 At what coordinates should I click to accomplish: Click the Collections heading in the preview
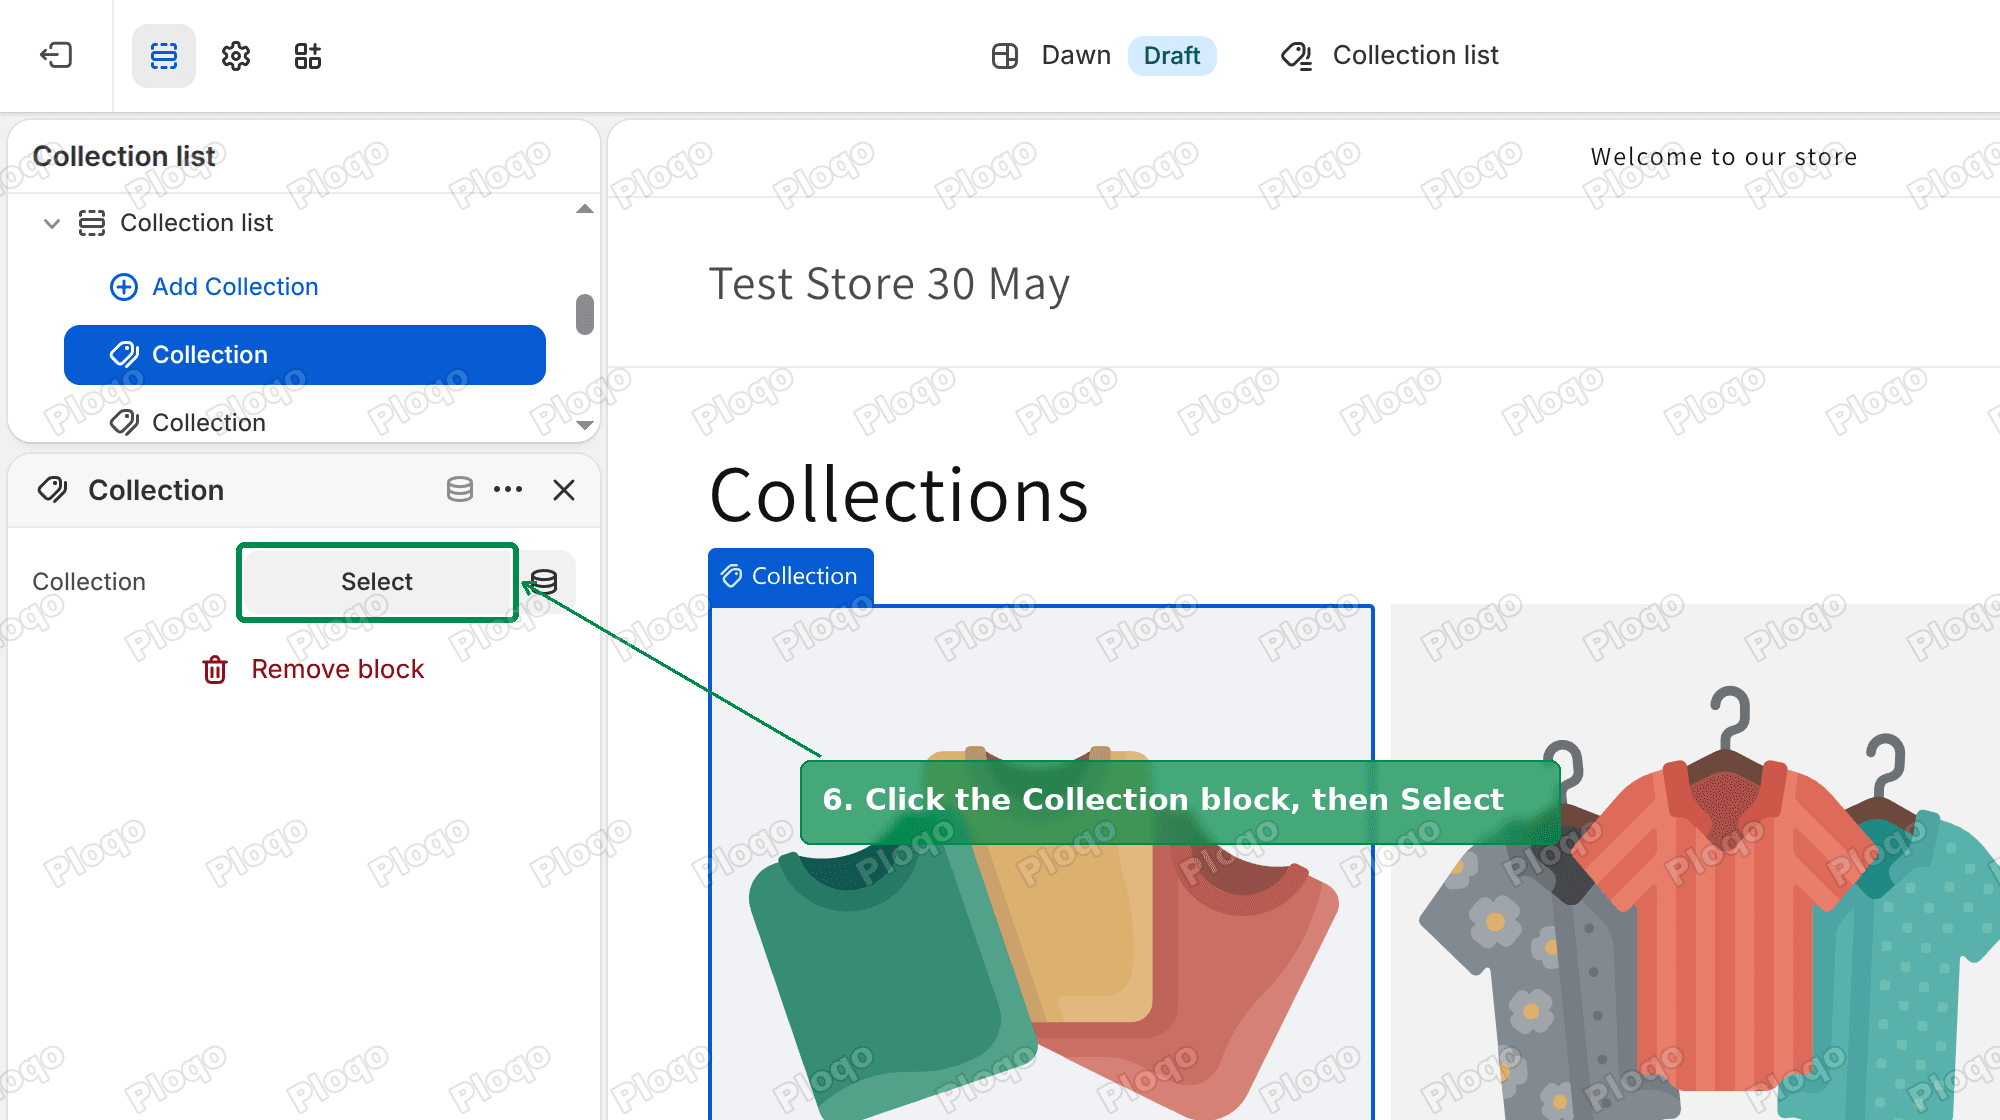(899, 495)
